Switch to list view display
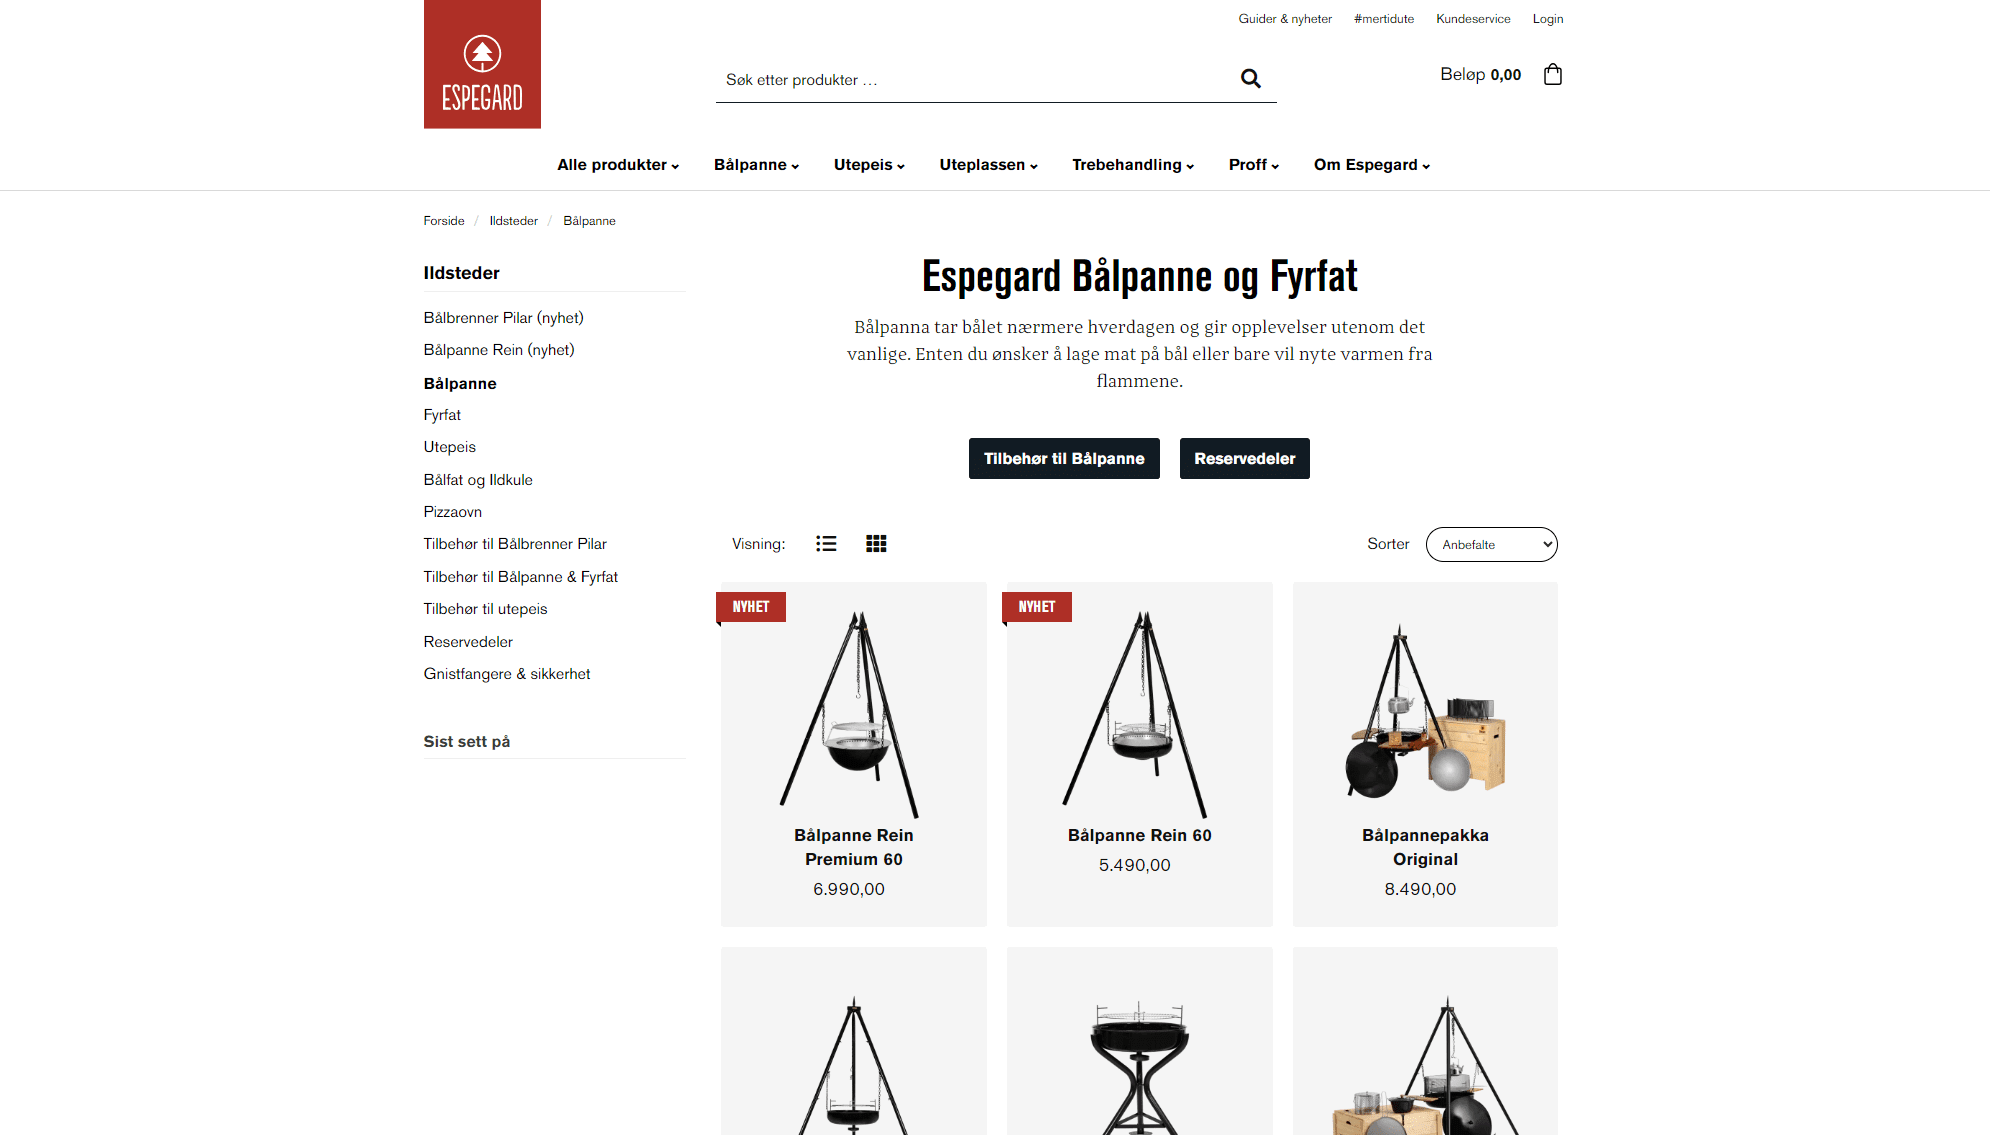Image resolution: width=1990 pixels, height=1135 pixels. click(826, 544)
